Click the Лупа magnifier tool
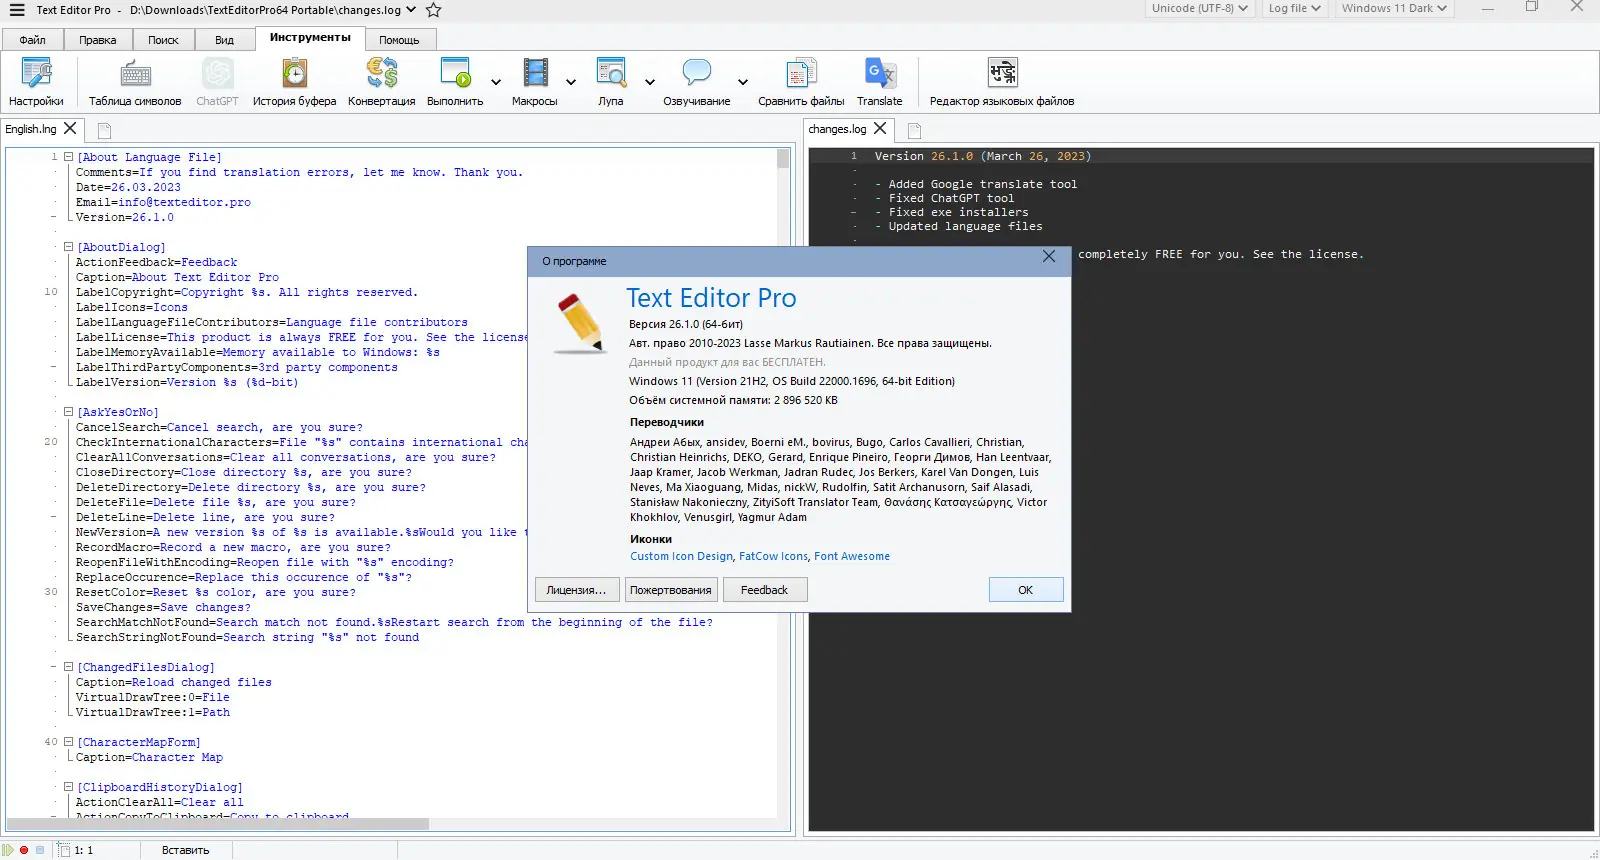Screen dimensions: 1600x860 (x=611, y=82)
